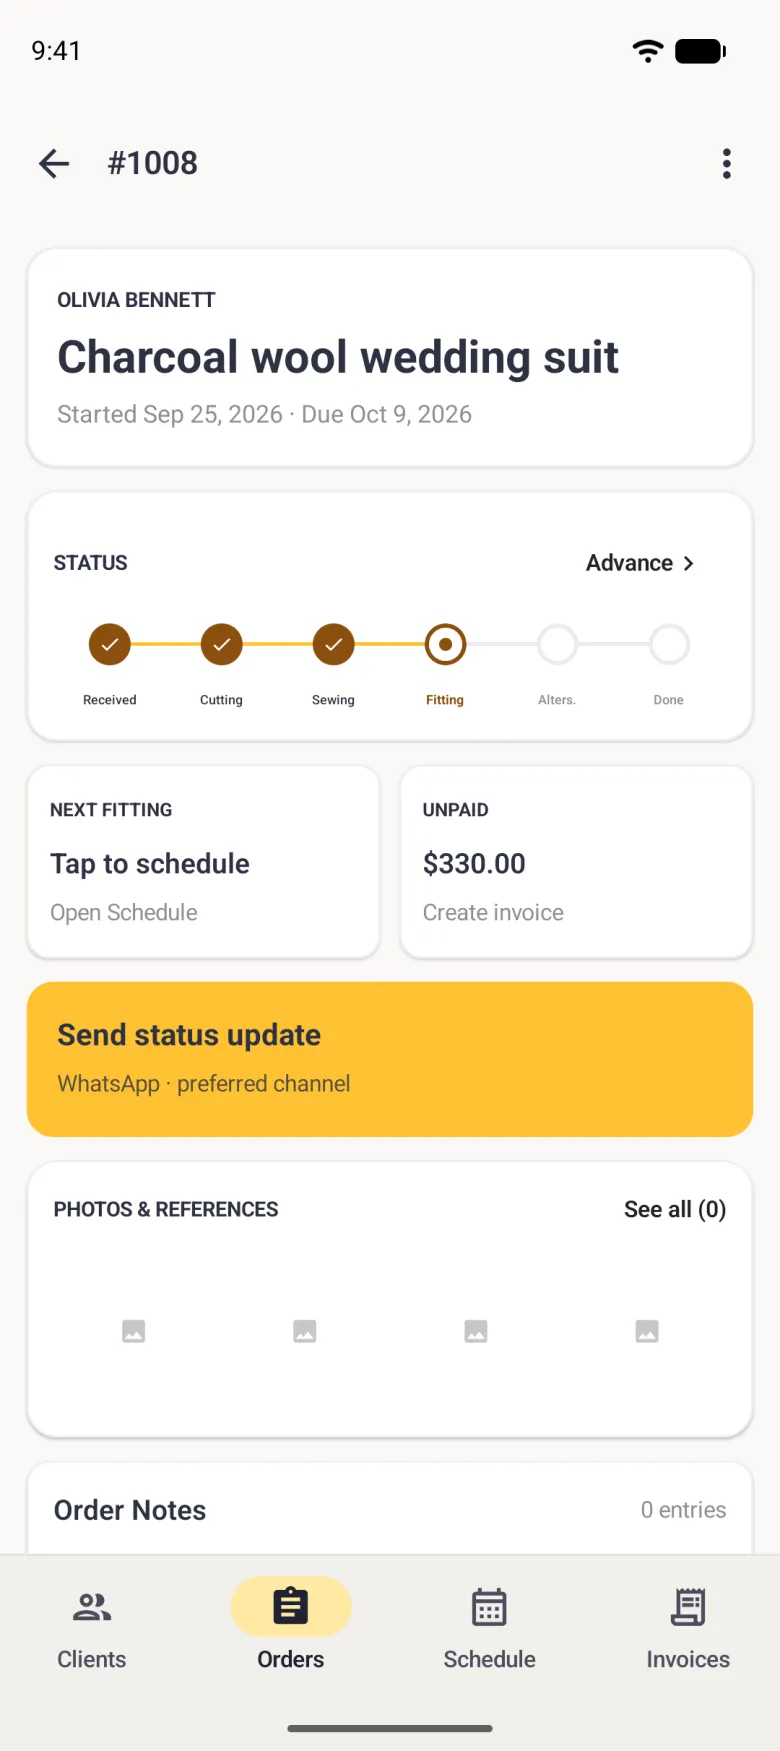Tap the Schedule calendar icon

click(490, 1607)
